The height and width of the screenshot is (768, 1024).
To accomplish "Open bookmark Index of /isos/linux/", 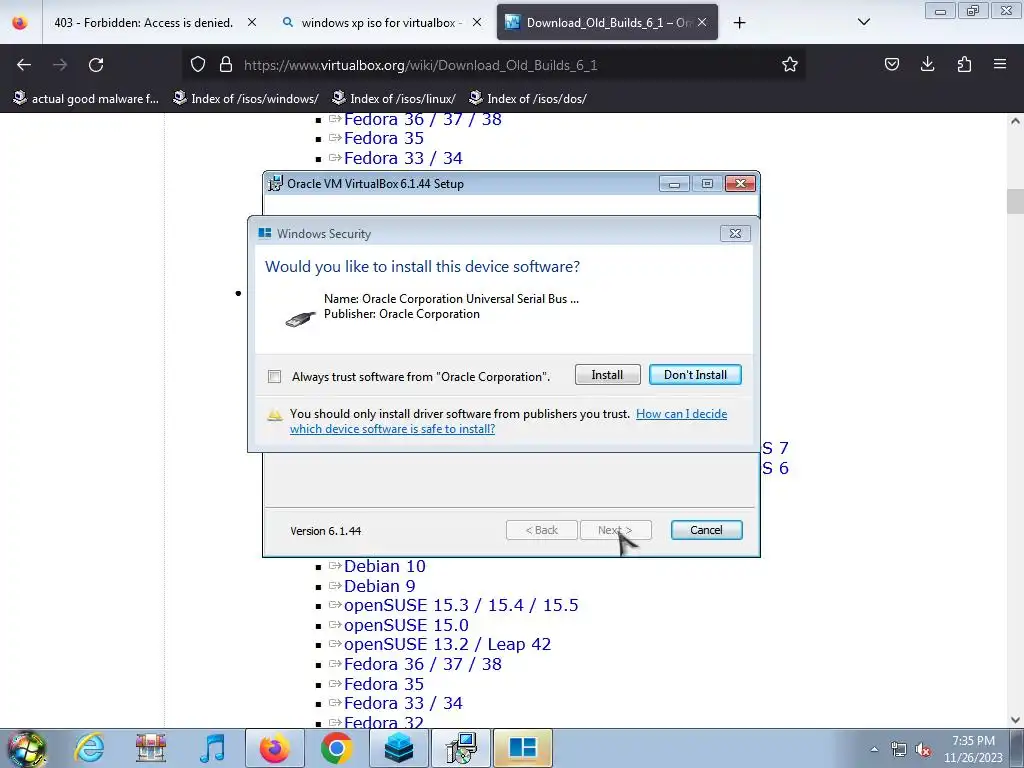I will 394,99.
